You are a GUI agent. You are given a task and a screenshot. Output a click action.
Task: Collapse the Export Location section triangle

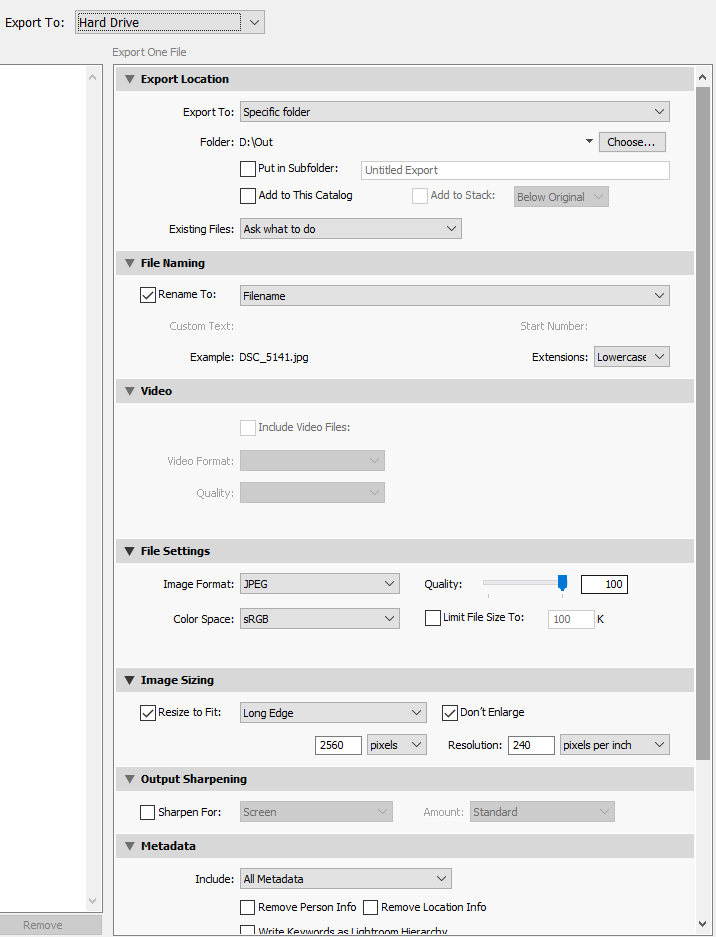pyautogui.click(x=130, y=79)
